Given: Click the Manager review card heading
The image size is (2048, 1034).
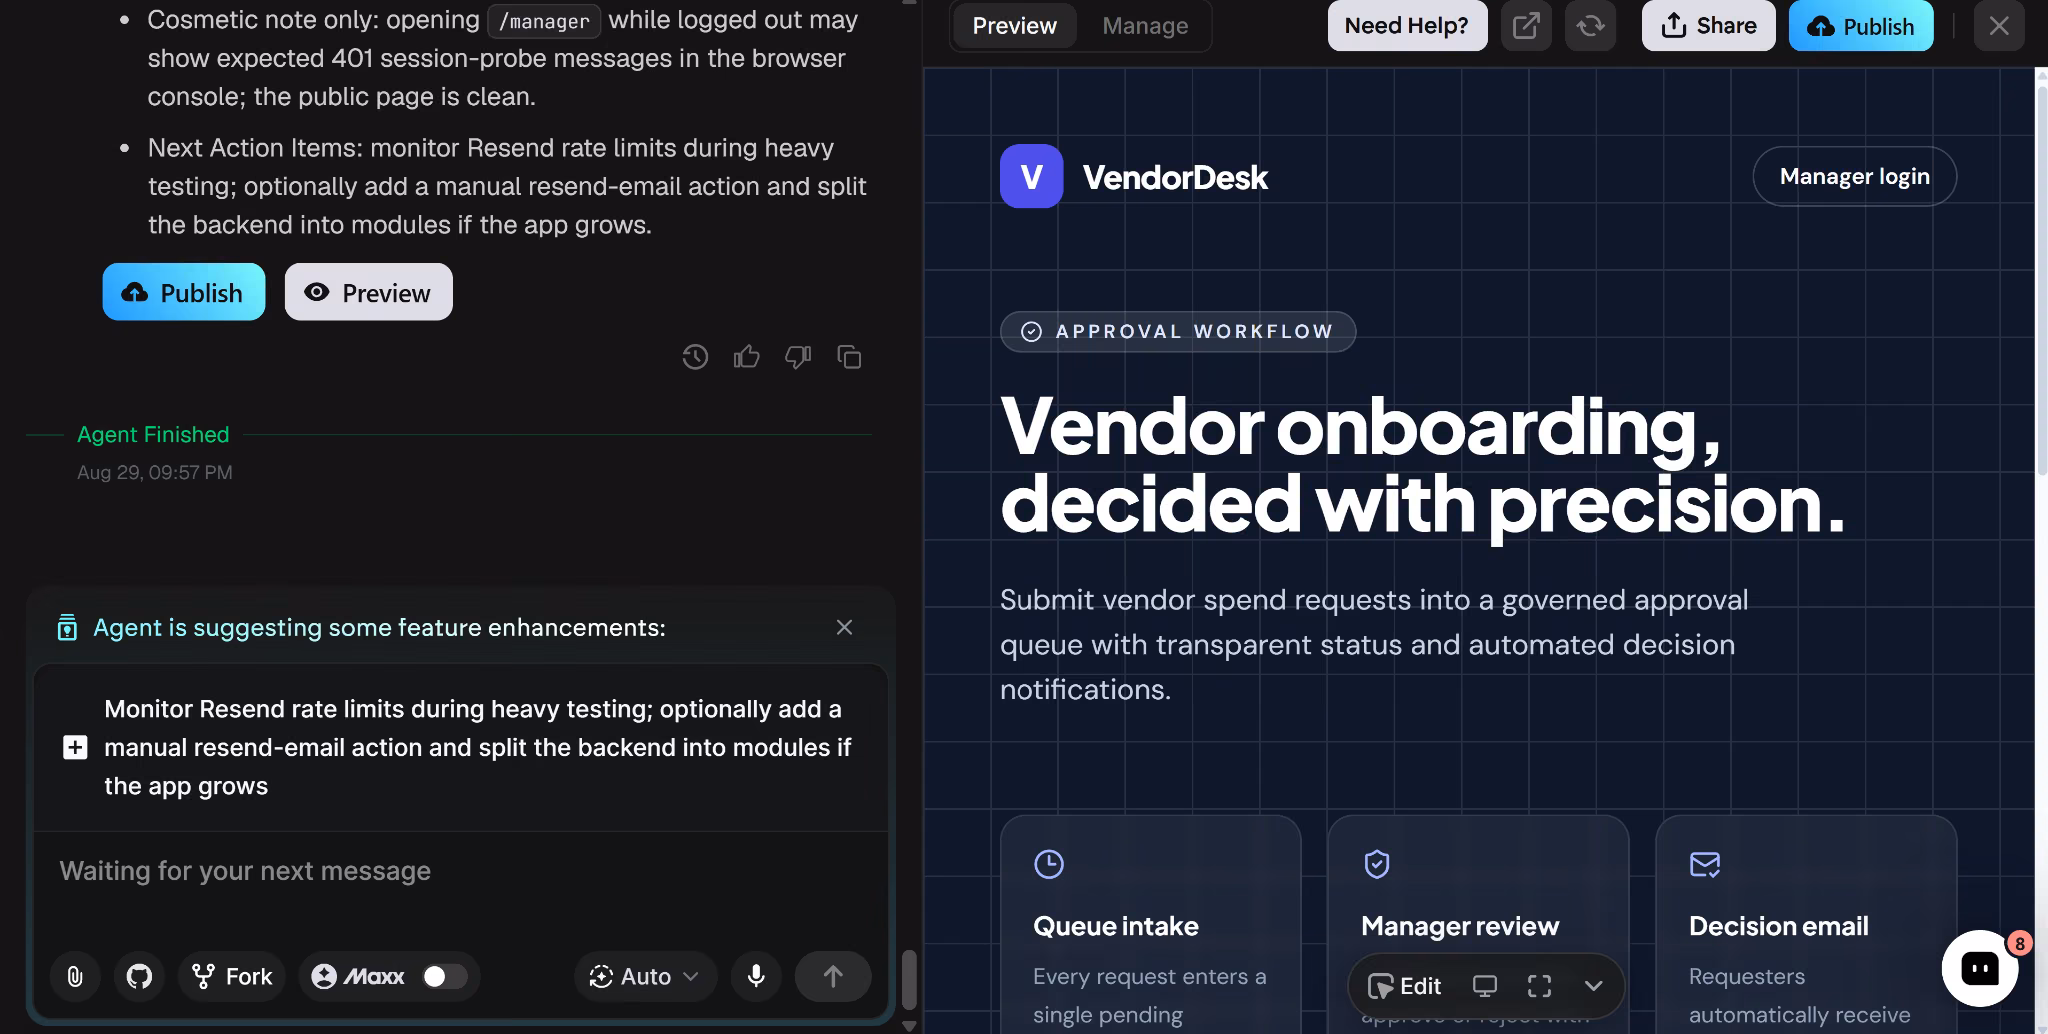Looking at the screenshot, I should (x=1460, y=926).
